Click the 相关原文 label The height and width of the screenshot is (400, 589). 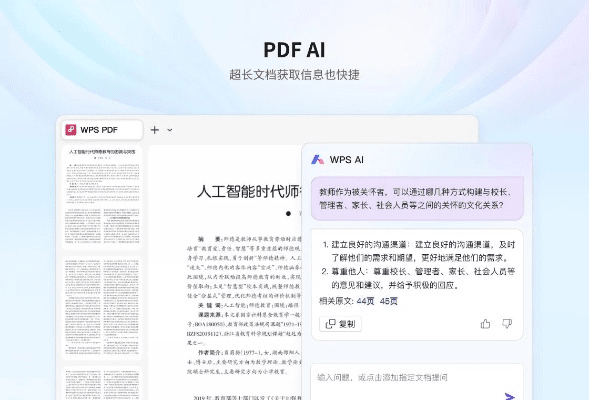click(337, 301)
